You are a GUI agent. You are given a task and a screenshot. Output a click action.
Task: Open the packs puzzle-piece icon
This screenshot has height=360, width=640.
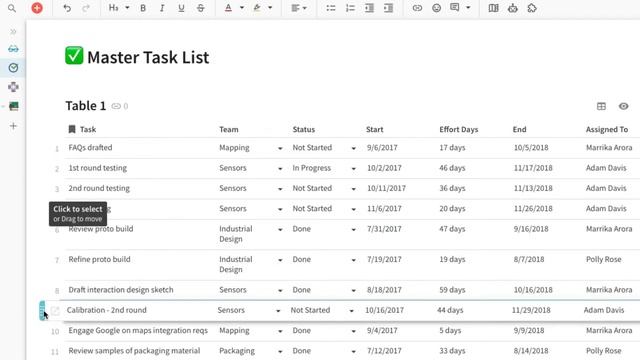point(532,8)
